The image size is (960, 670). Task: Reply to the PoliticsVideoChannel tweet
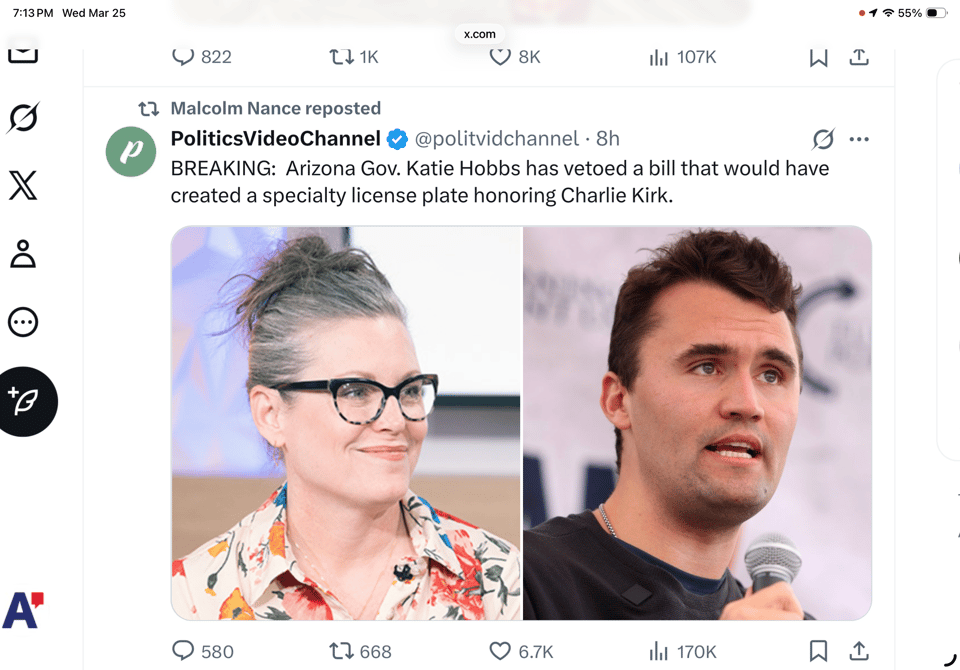click(183, 651)
